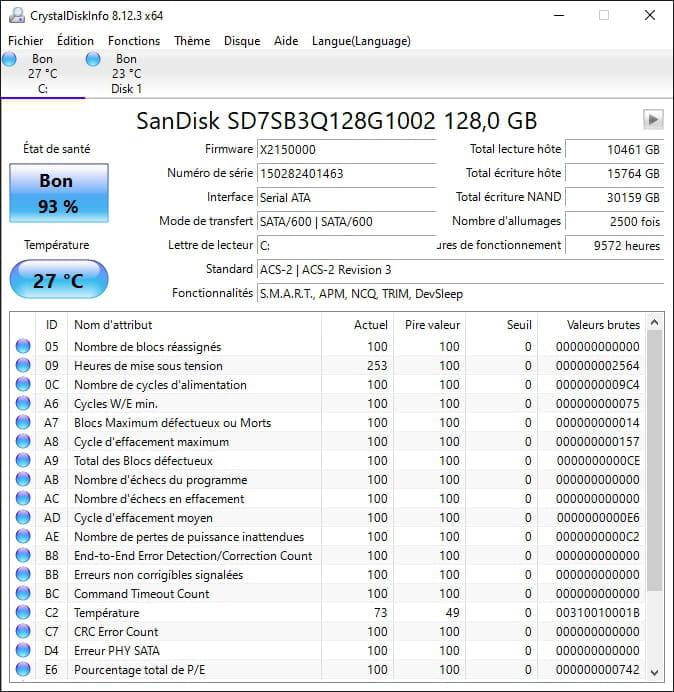The image size is (674, 692).
Task: Click the Valeurs brutes column header
Action: pyautogui.click(x=592, y=325)
